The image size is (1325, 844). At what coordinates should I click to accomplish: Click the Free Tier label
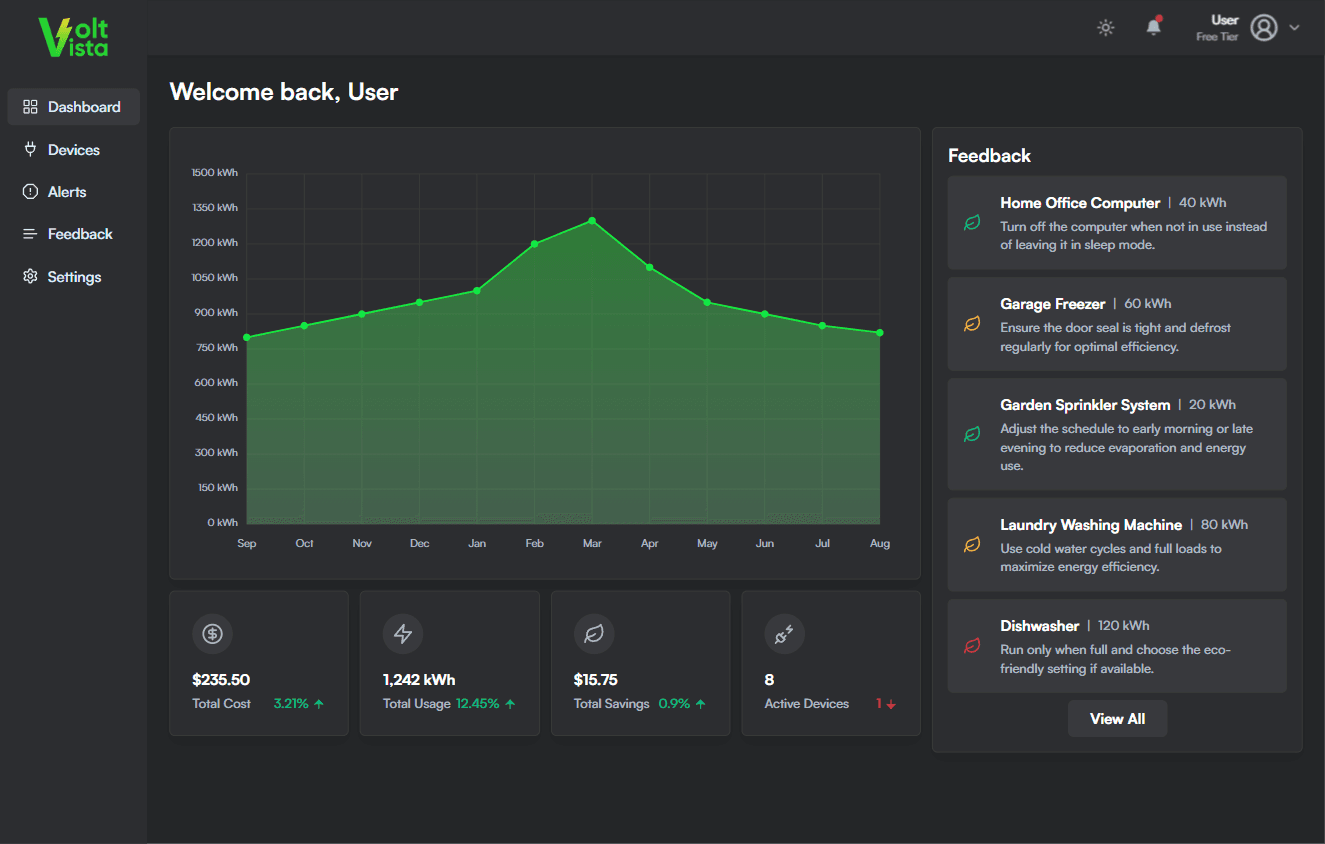point(1217,37)
